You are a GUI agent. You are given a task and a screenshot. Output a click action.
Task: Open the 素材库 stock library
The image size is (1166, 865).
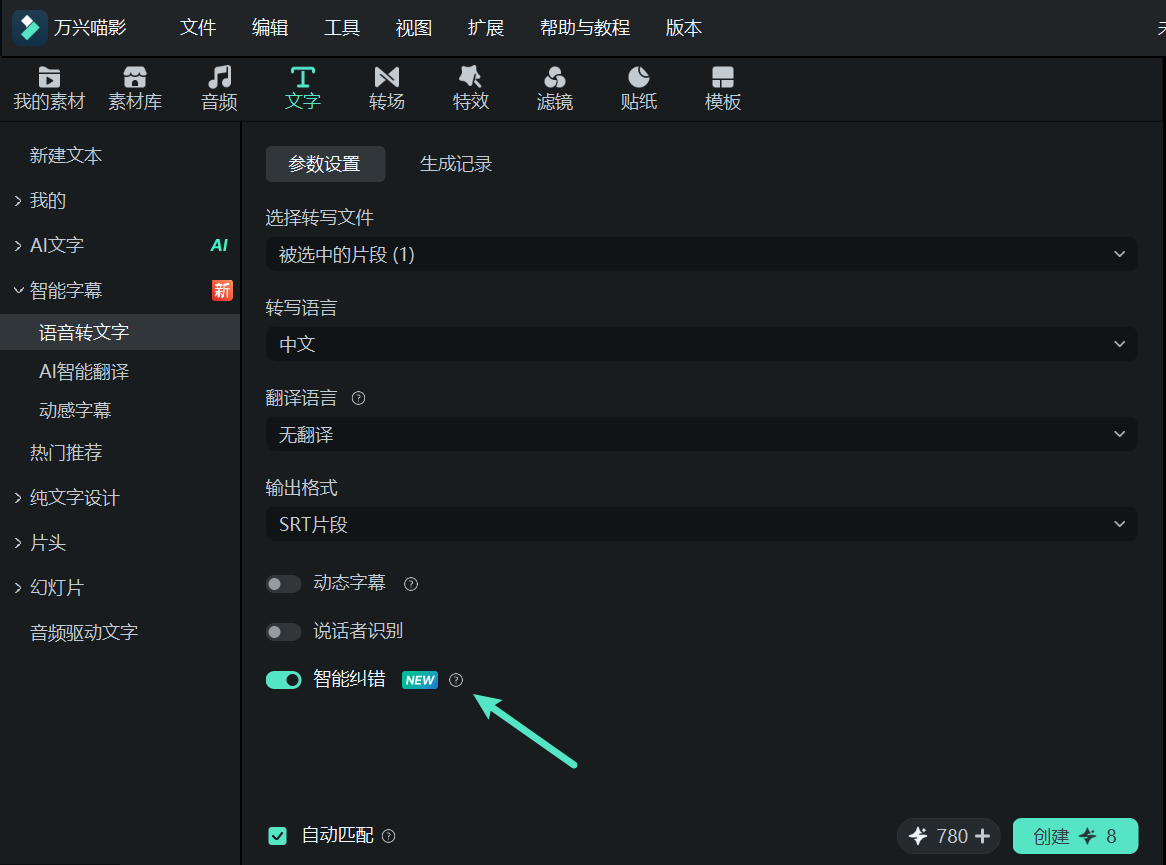[x=135, y=89]
